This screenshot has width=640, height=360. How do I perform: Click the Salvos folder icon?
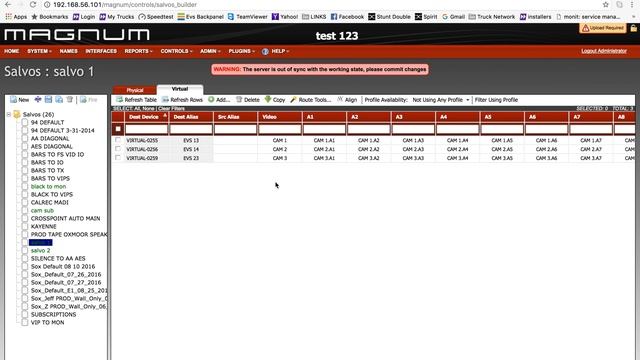[17, 114]
